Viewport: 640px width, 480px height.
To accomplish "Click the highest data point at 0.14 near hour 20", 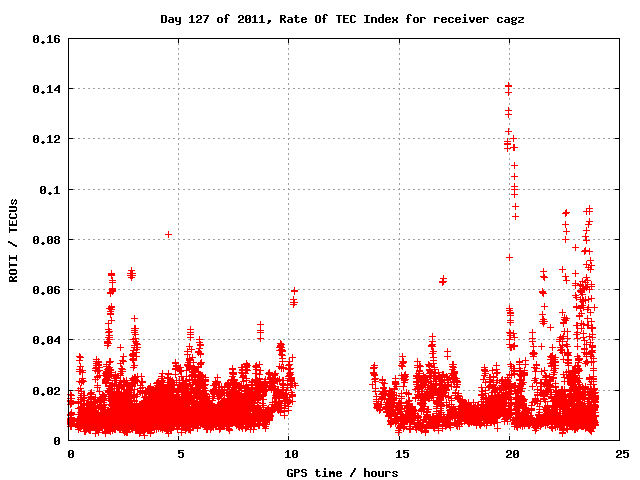I will pyautogui.click(x=508, y=87).
